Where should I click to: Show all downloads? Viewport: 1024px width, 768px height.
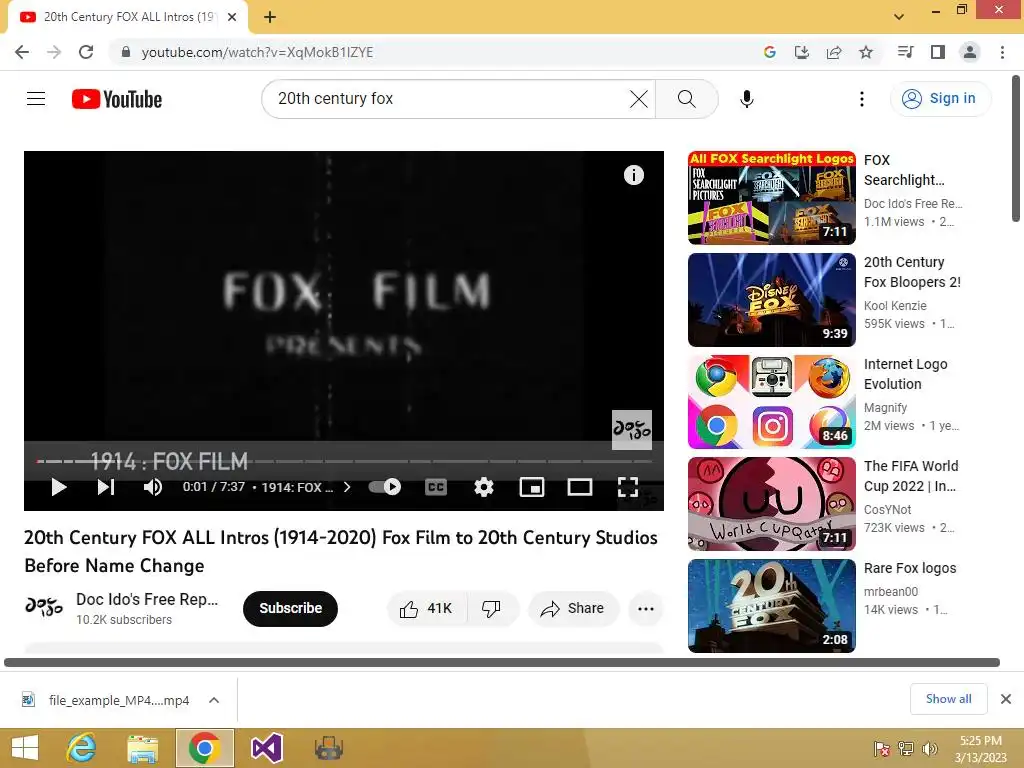tap(948, 699)
